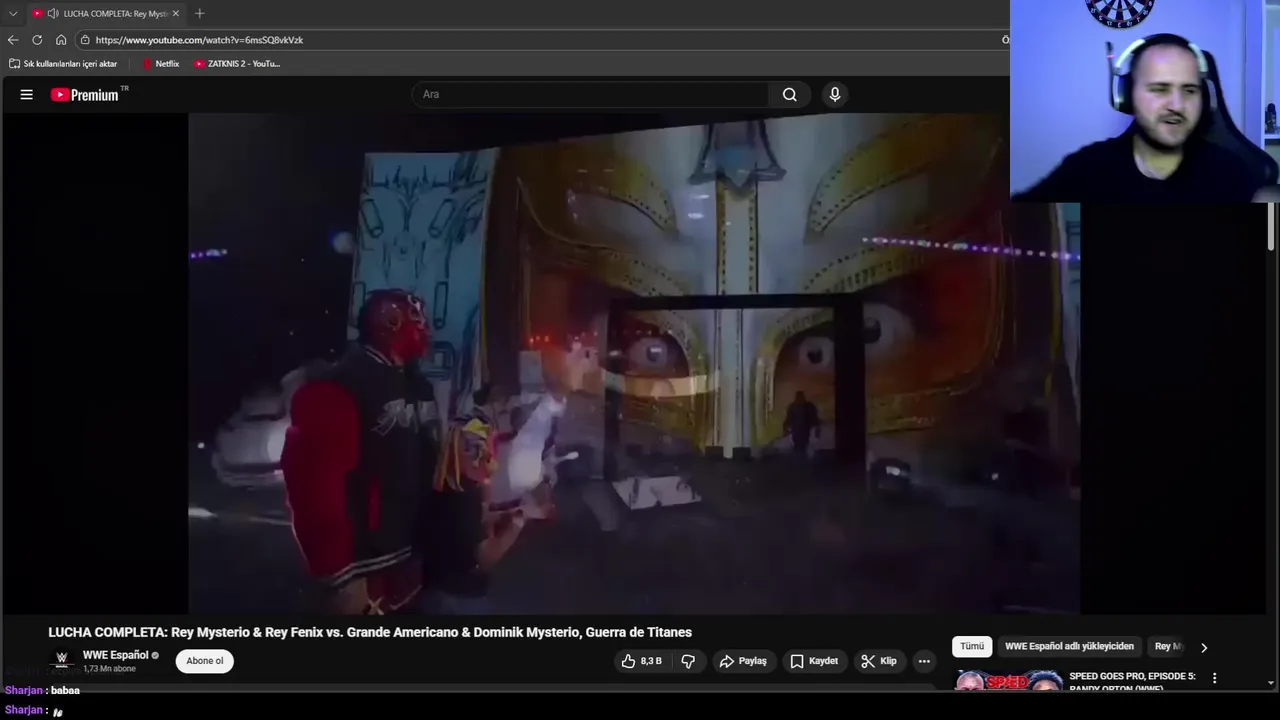Open 'Sık kullanılanları içeri aktar' bookmark

tap(63, 63)
